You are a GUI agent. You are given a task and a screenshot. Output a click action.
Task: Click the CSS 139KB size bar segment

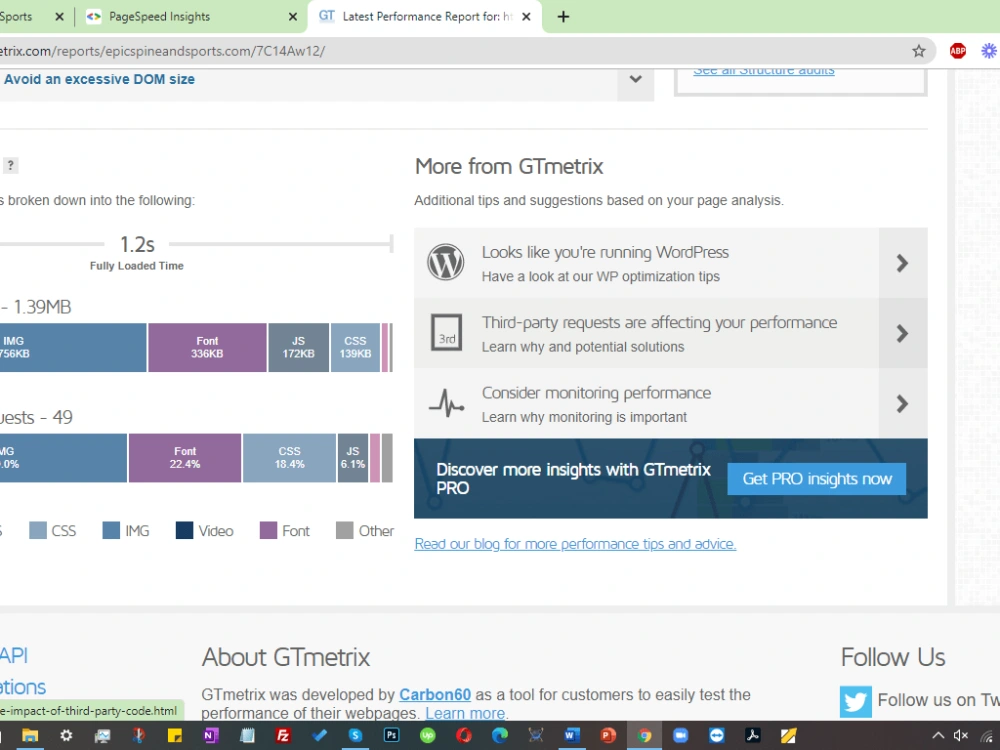tap(355, 348)
